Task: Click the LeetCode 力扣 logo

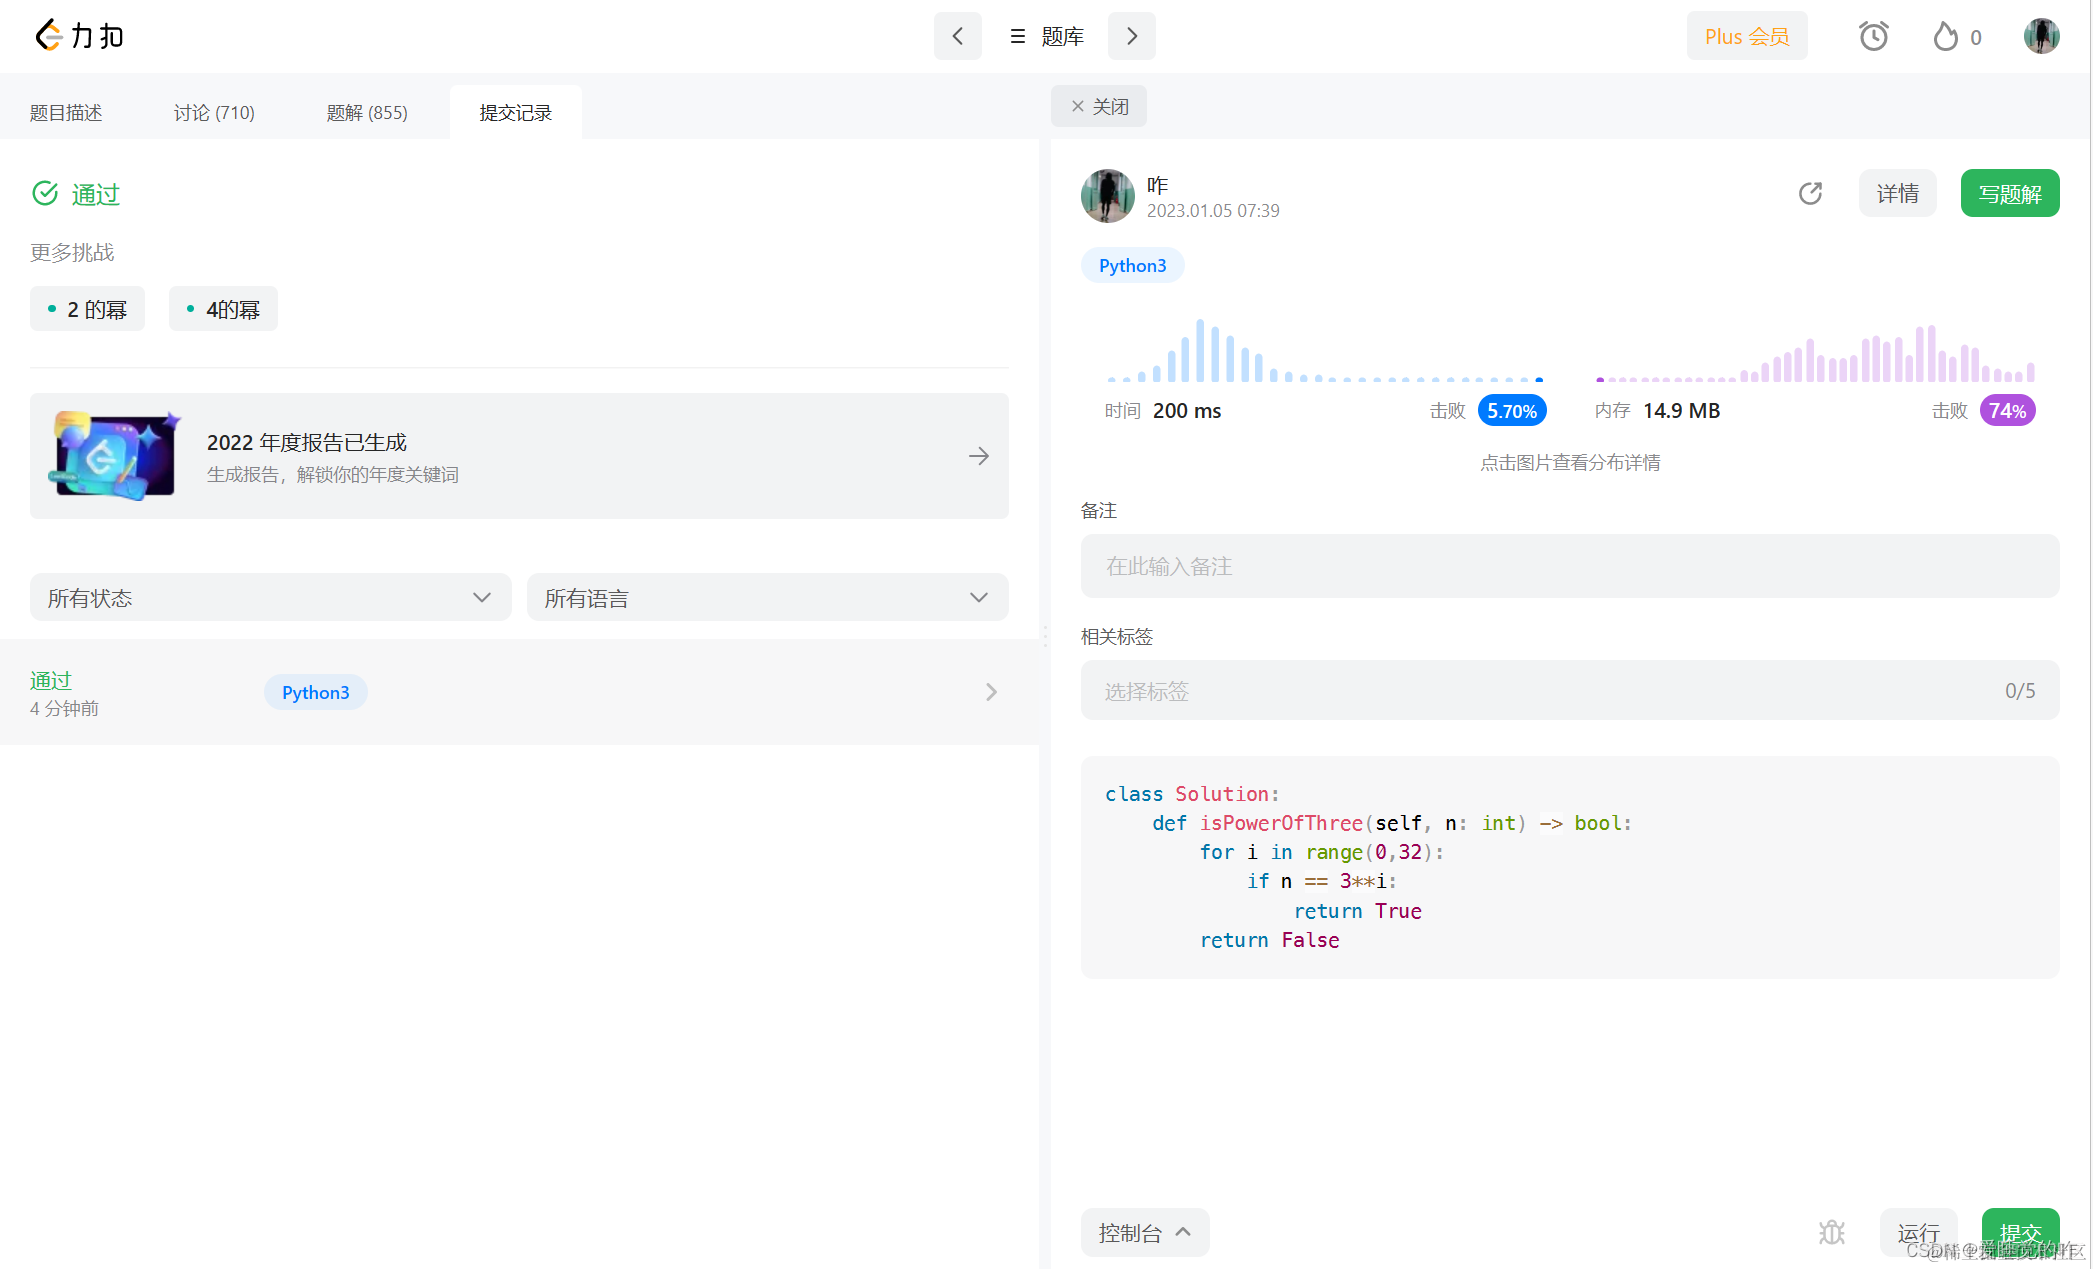Action: 80,36
